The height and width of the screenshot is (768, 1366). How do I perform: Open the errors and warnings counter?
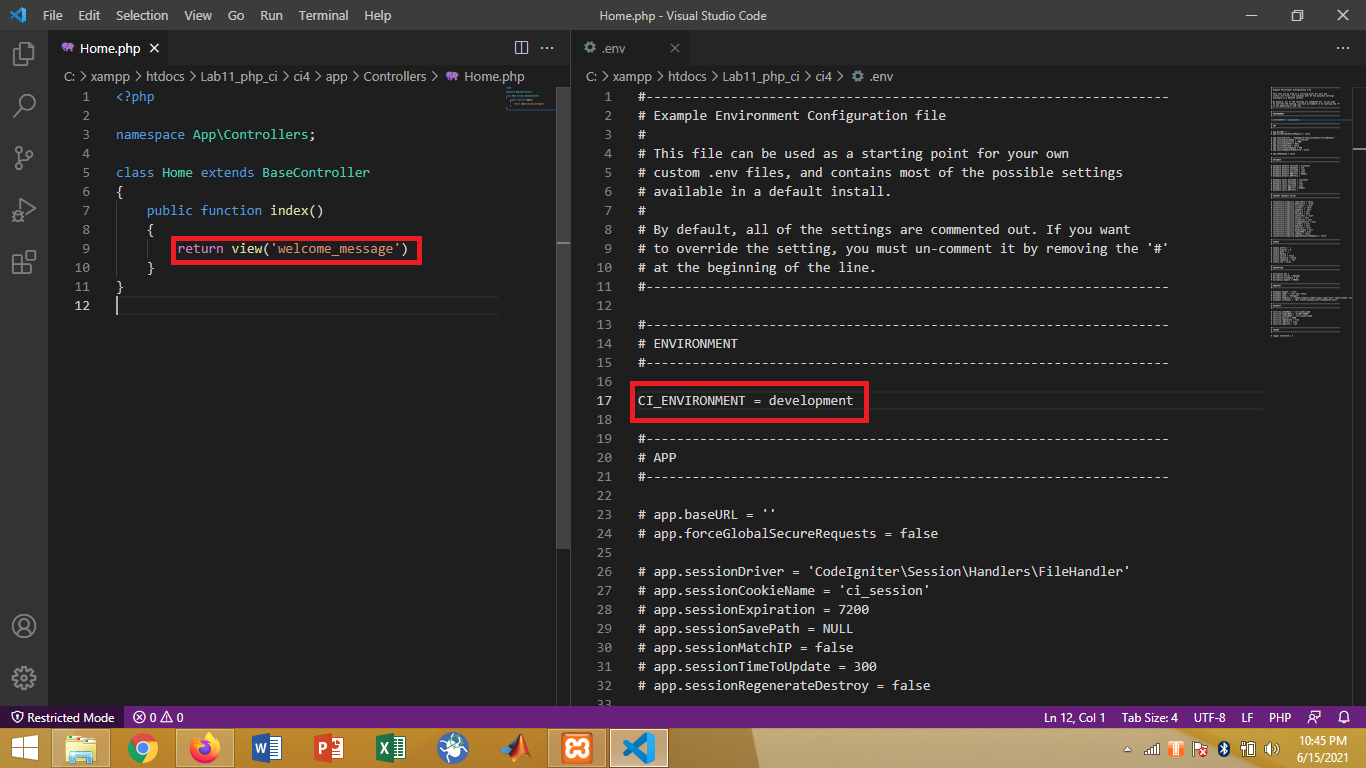pos(158,717)
